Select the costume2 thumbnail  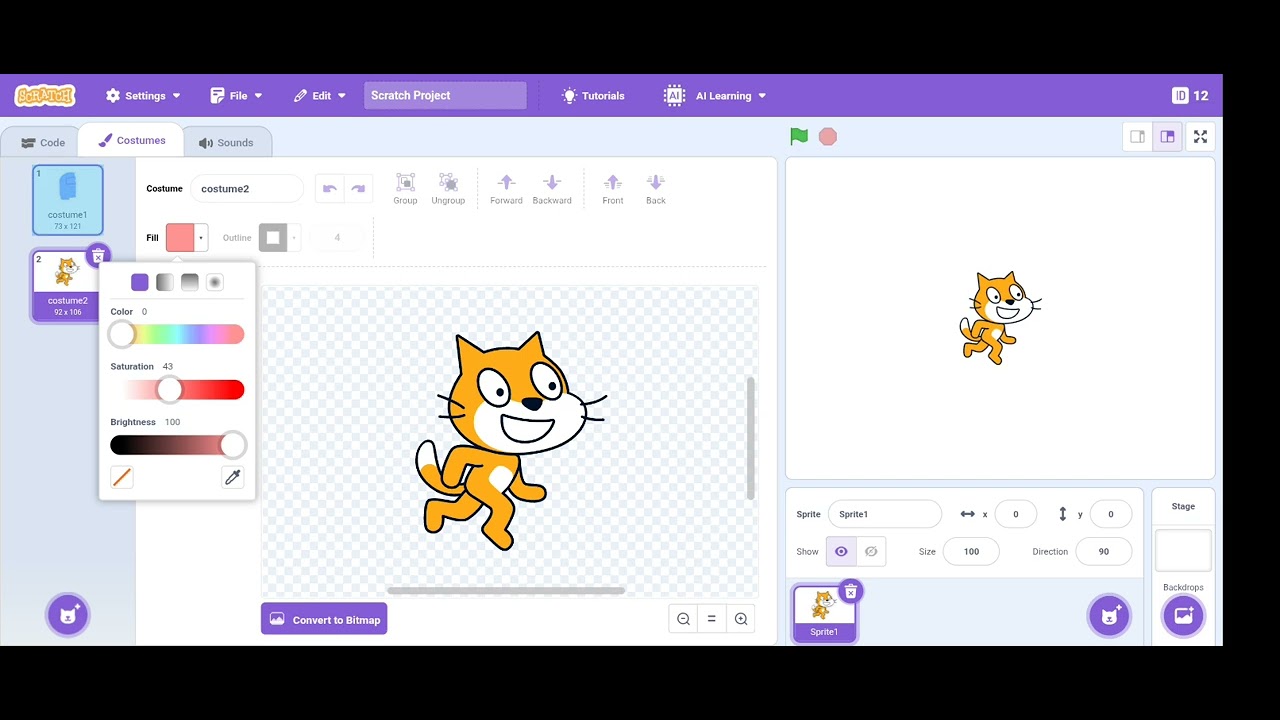pyautogui.click(x=67, y=286)
